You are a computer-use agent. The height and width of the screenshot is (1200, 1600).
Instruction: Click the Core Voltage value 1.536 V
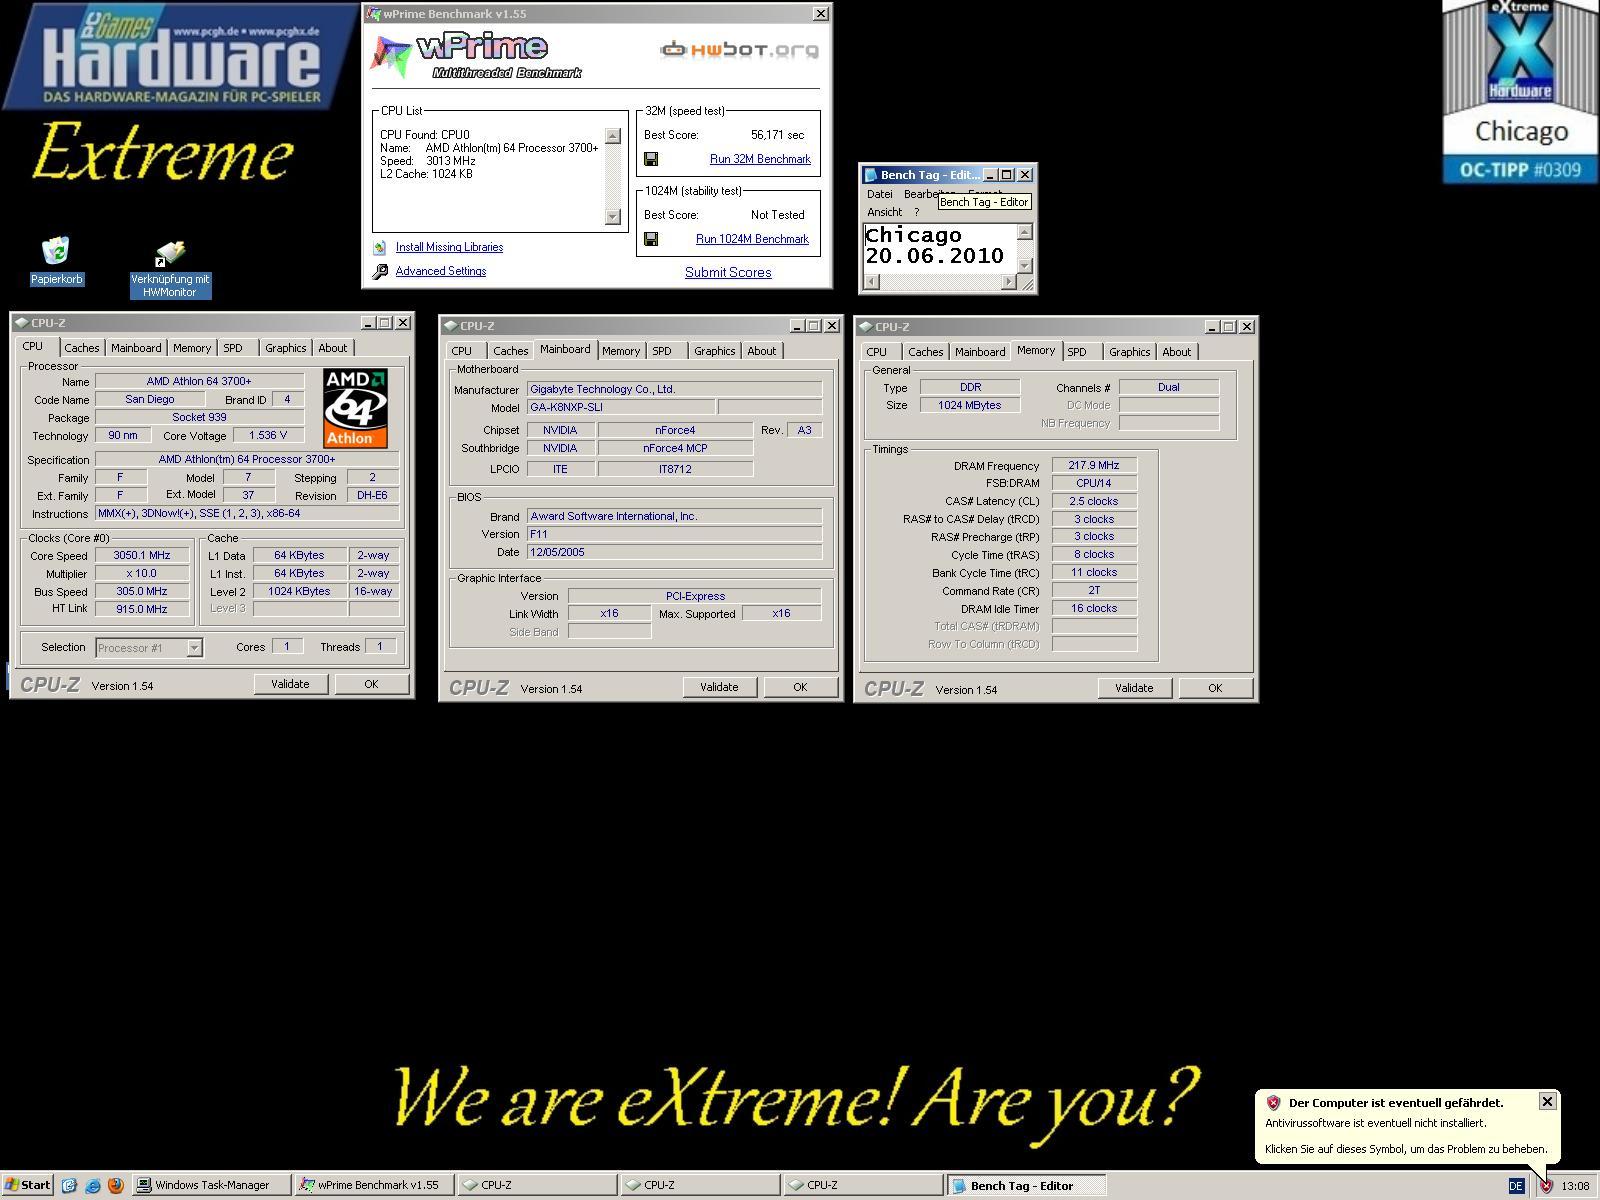268,435
